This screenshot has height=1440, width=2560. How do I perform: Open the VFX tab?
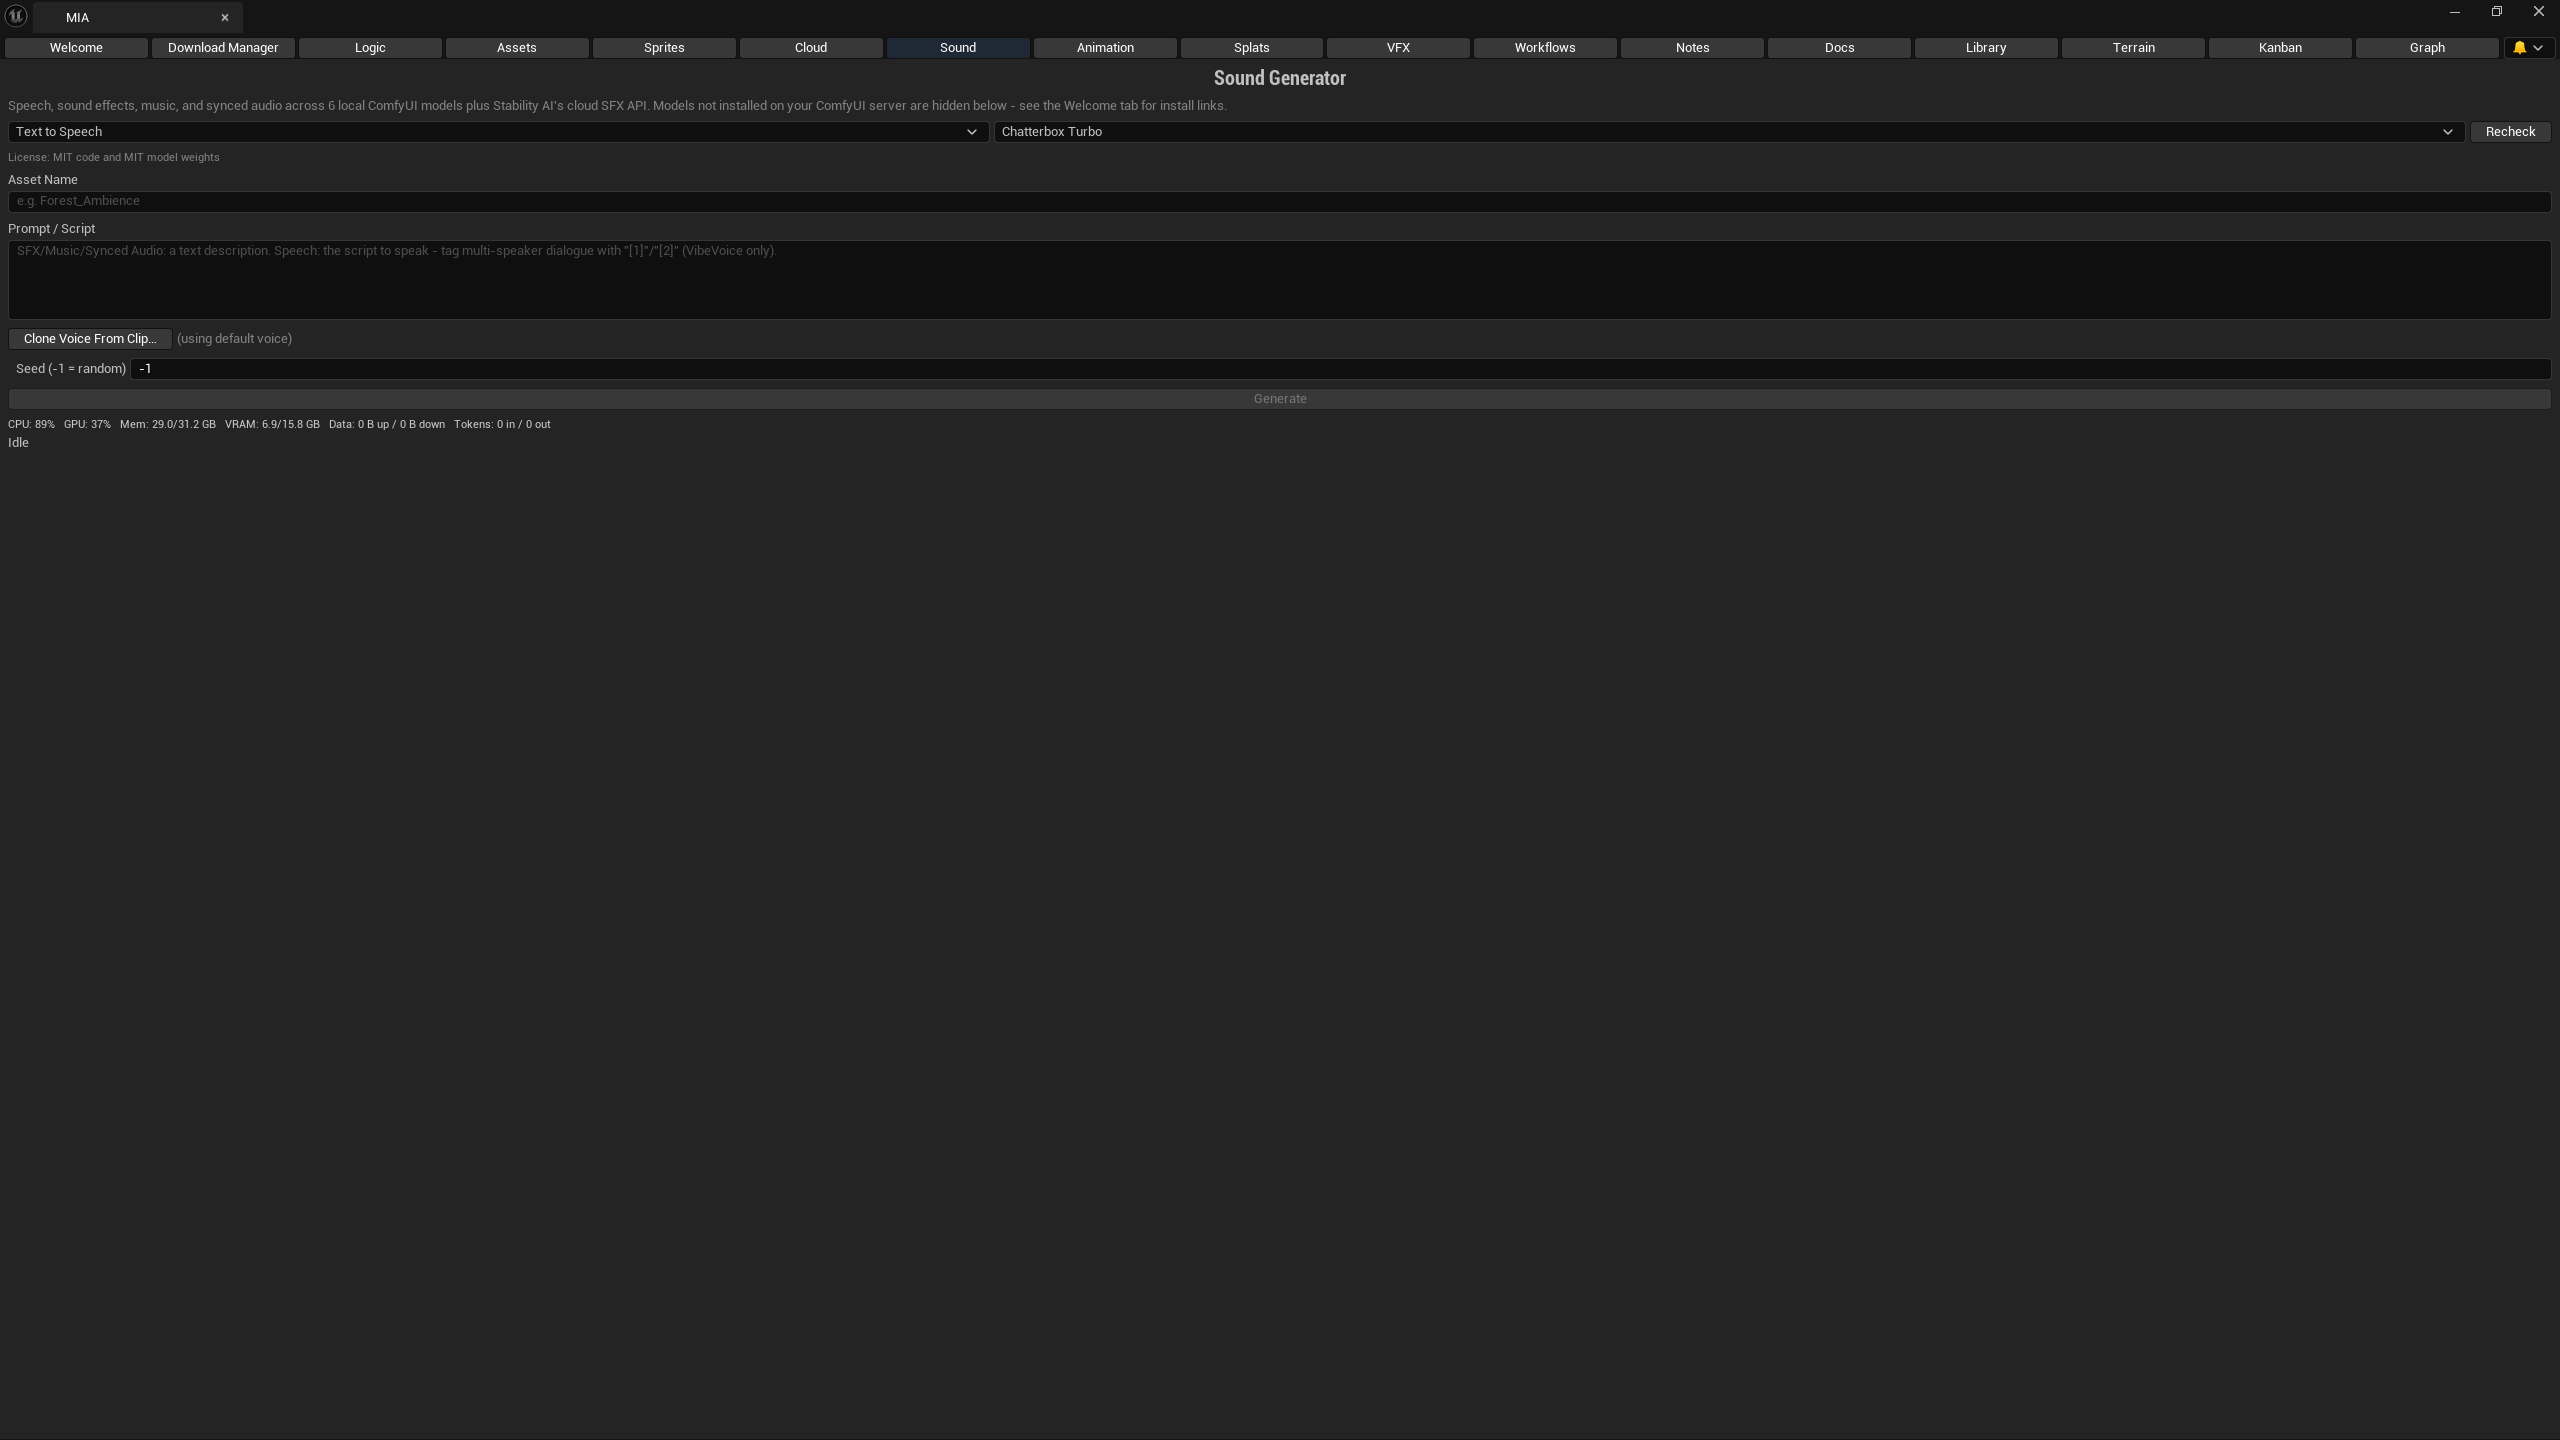tap(1398, 48)
